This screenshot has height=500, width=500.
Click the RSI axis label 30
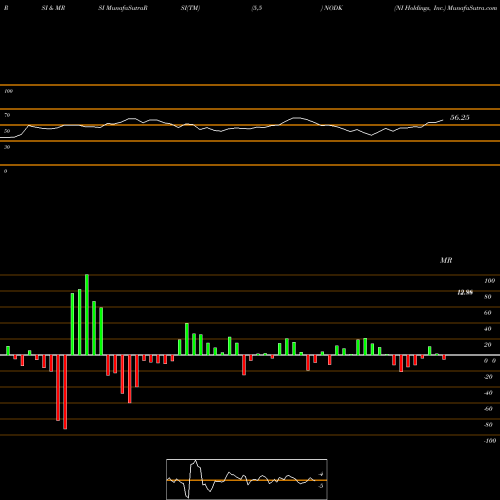(7, 147)
